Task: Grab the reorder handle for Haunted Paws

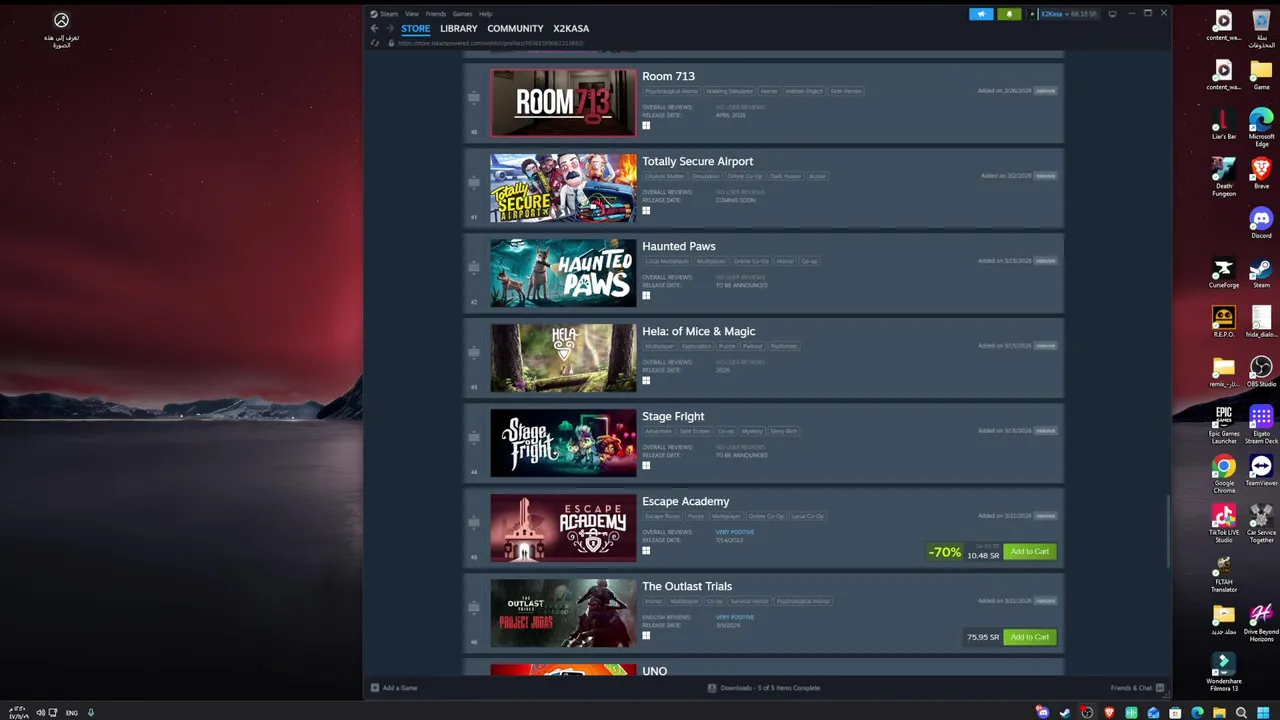Action: click(474, 268)
